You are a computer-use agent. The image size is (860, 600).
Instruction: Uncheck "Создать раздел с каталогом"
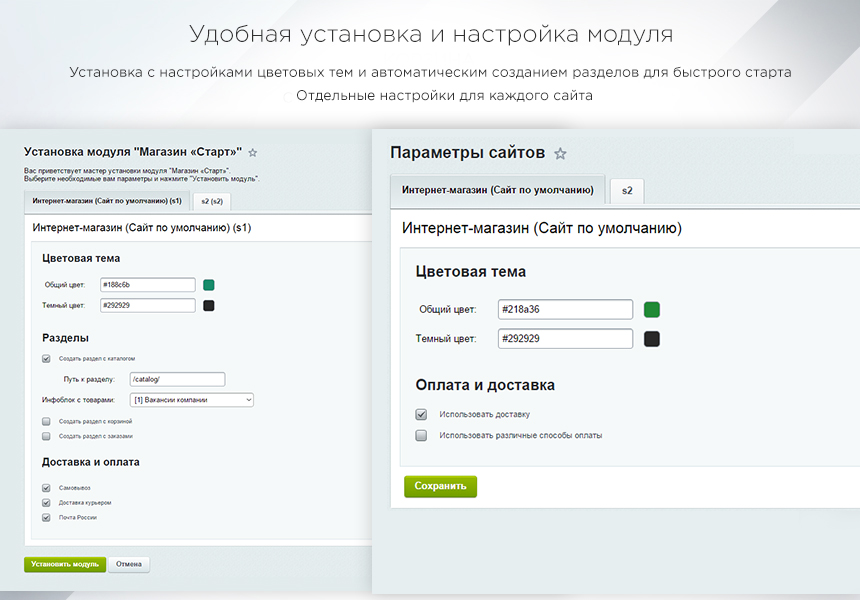point(44,360)
